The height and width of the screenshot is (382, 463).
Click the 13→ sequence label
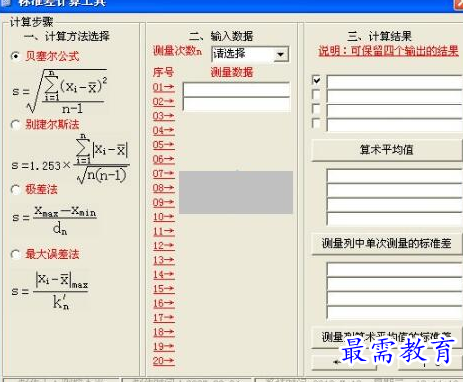click(164, 260)
